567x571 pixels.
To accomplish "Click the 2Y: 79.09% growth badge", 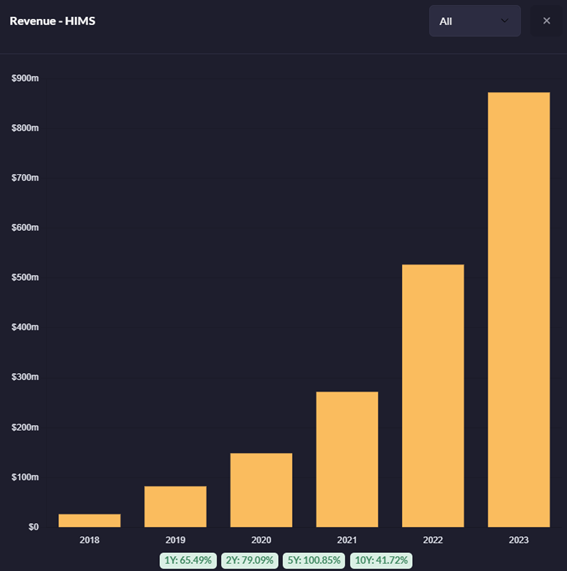I will pos(249,560).
